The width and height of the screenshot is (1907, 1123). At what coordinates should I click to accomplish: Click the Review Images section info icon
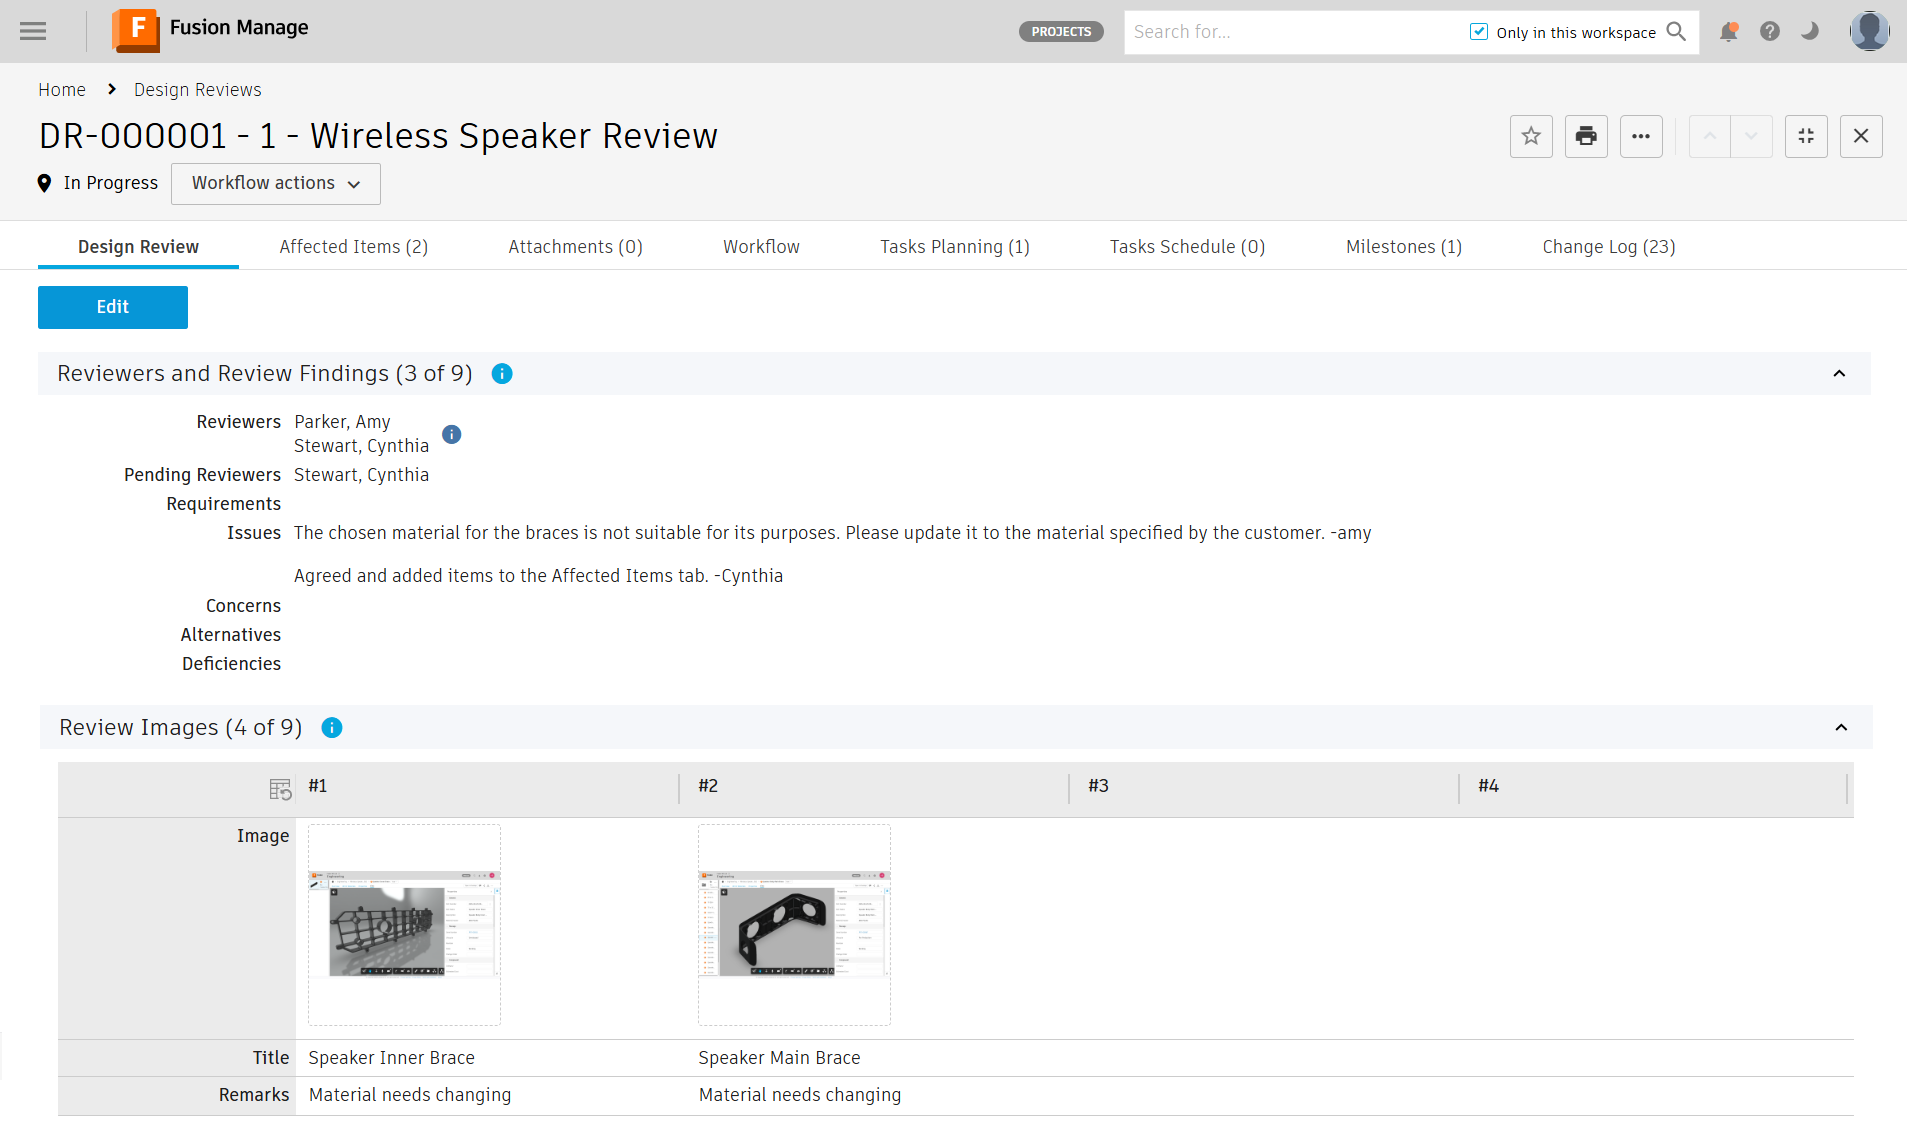pos(331,727)
